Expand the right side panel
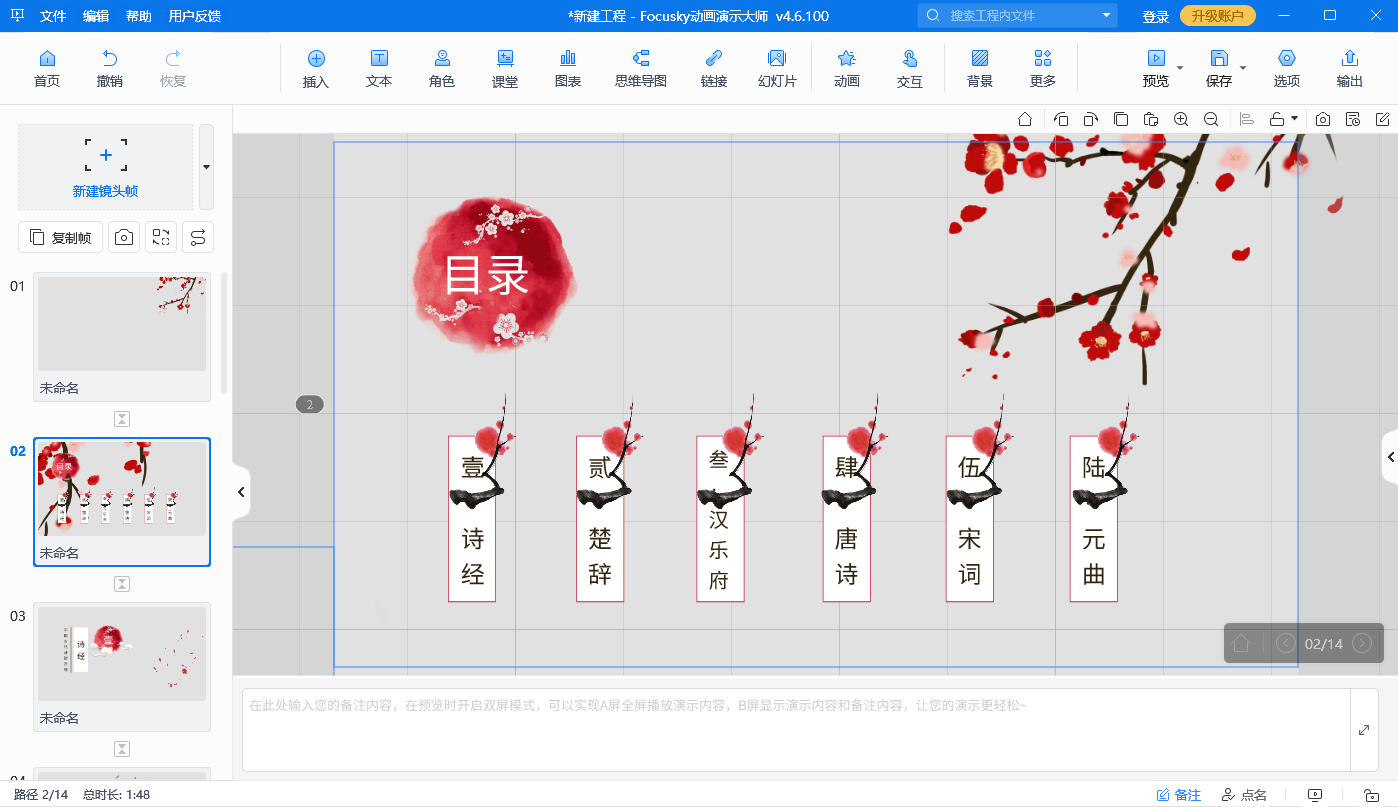1398x807 pixels. 1390,457
